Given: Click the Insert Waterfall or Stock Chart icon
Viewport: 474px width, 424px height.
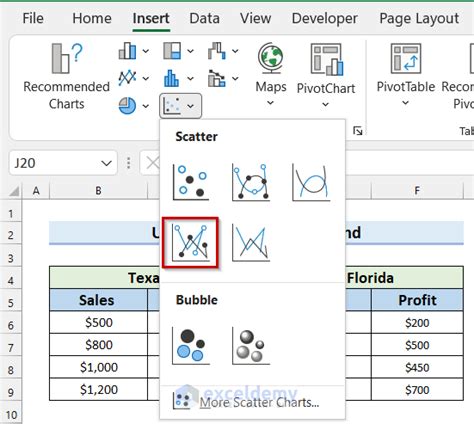Looking at the screenshot, I should coord(217,51).
